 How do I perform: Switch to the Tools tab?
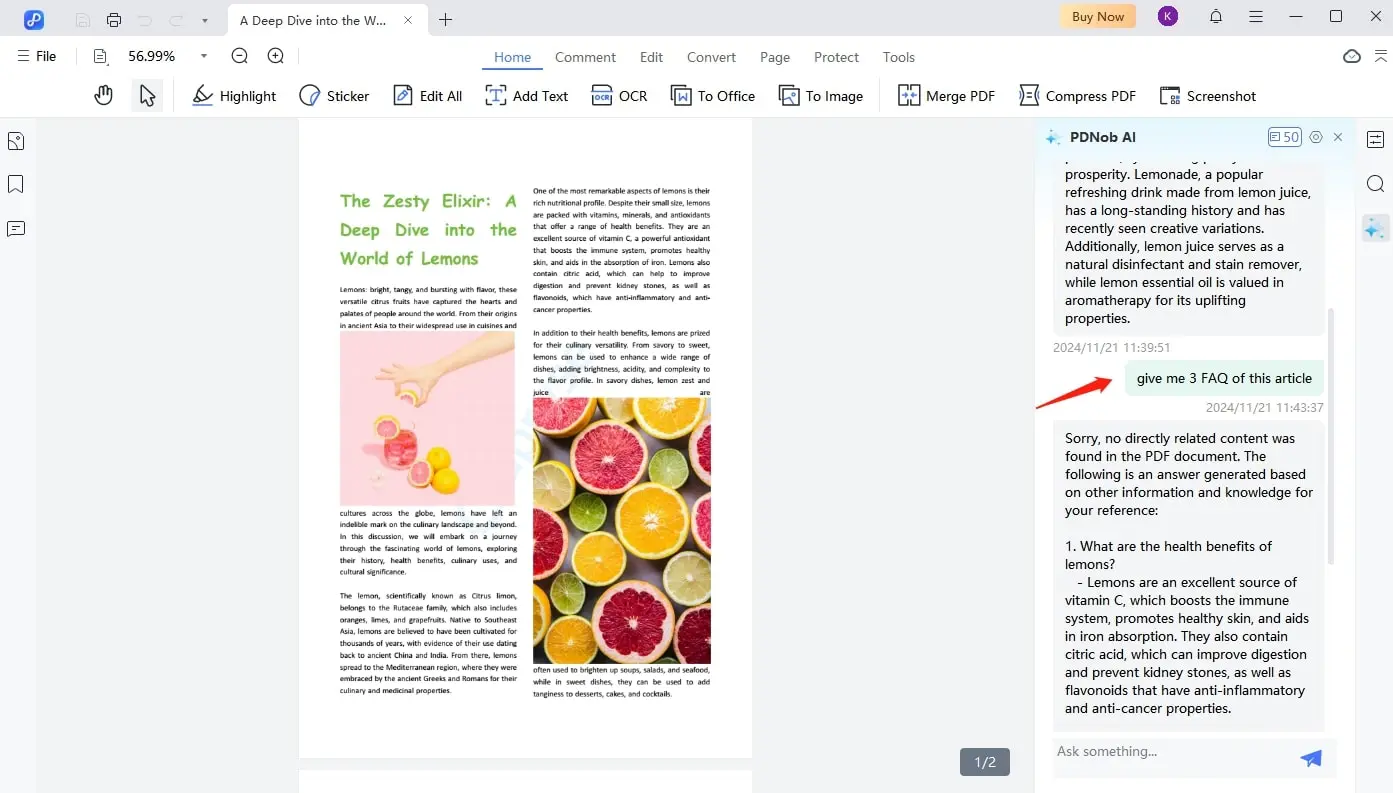pos(899,57)
